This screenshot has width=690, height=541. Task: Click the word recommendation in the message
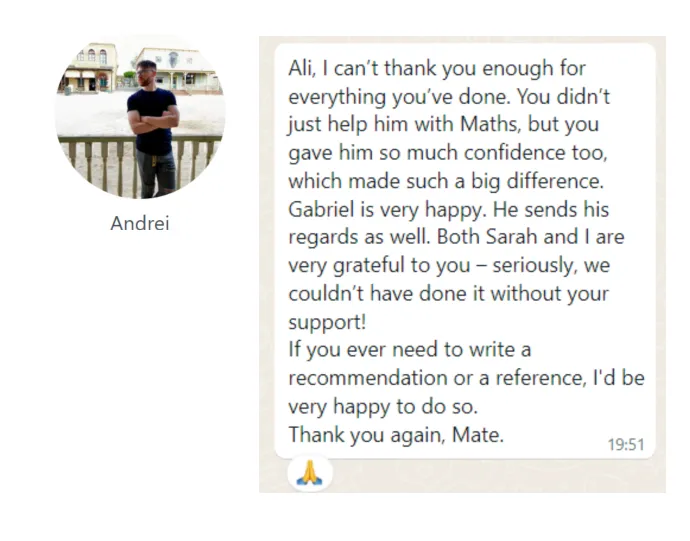pyautogui.click(x=368, y=378)
